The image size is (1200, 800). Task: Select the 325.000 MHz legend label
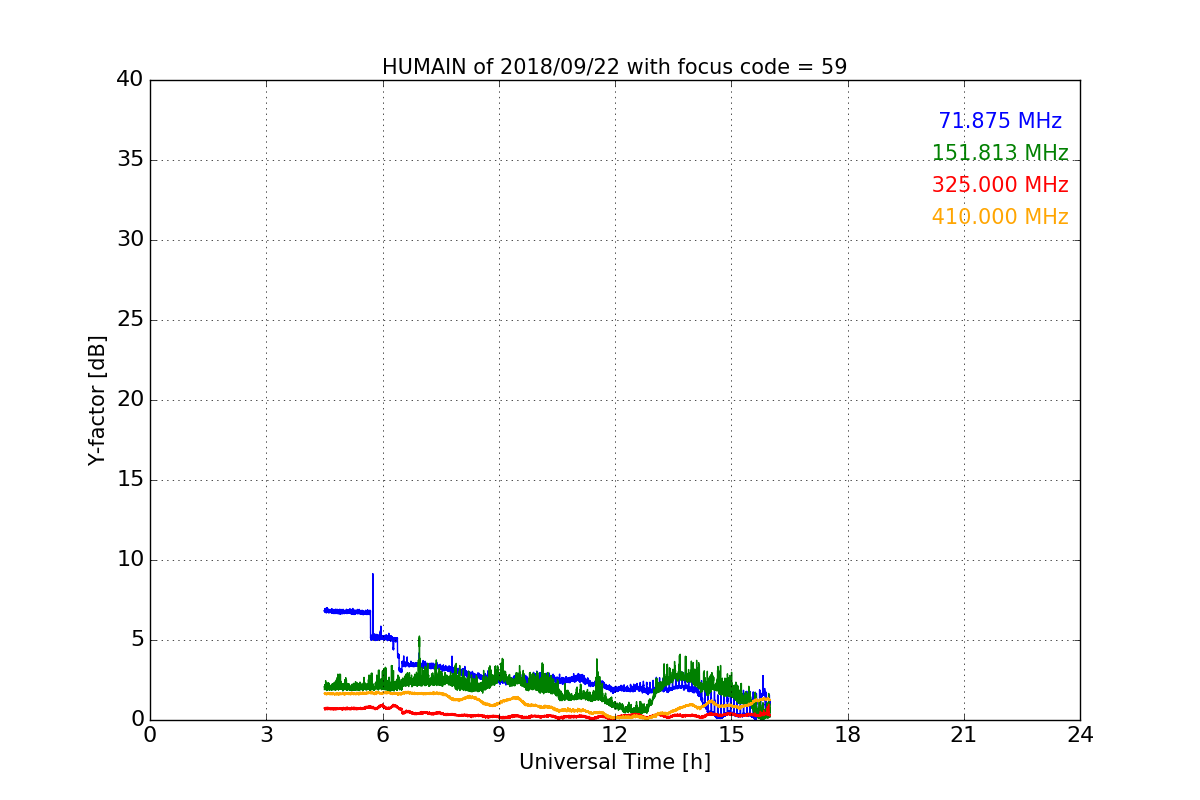pos(1000,185)
